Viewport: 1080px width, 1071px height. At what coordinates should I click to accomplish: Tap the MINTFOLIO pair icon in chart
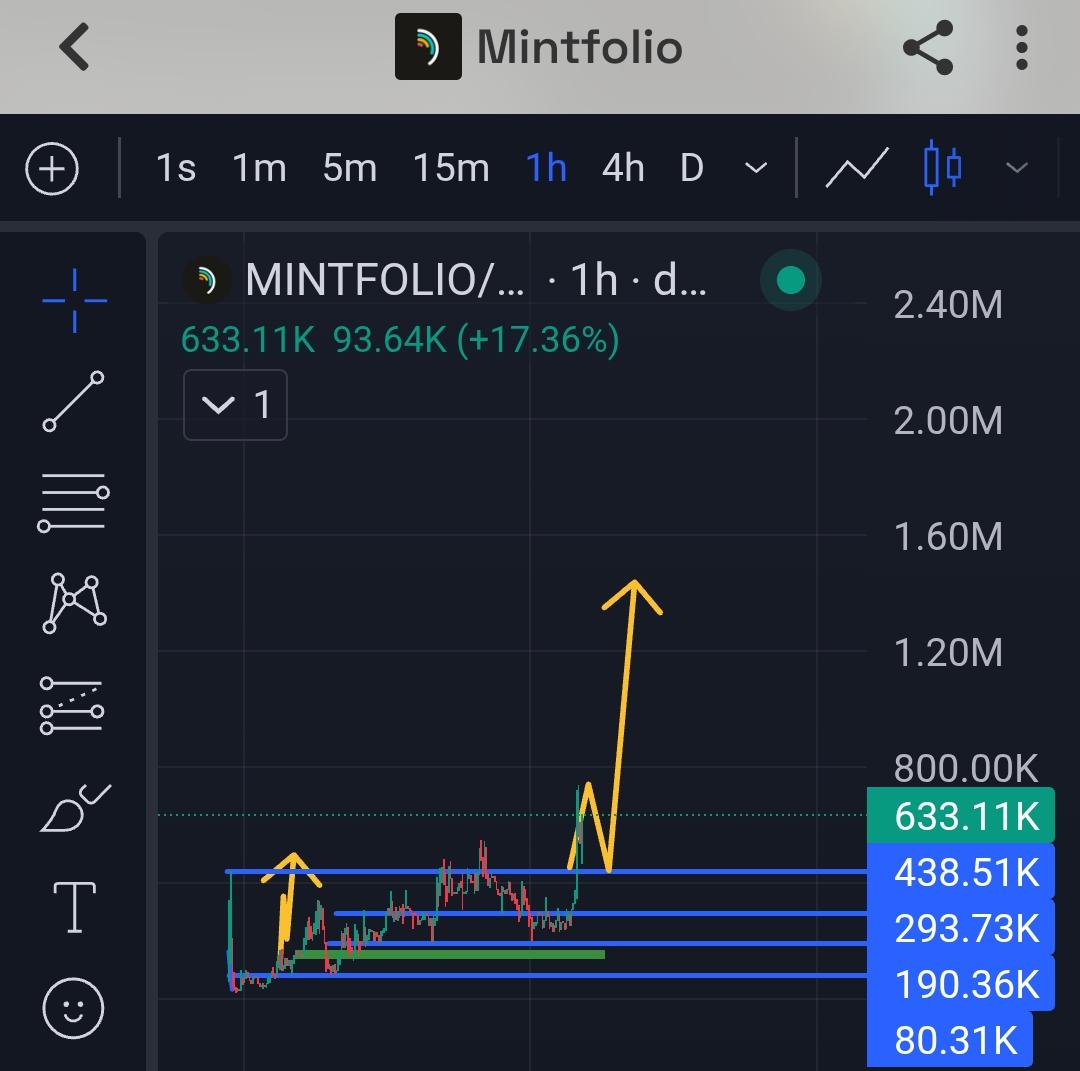tap(206, 280)
